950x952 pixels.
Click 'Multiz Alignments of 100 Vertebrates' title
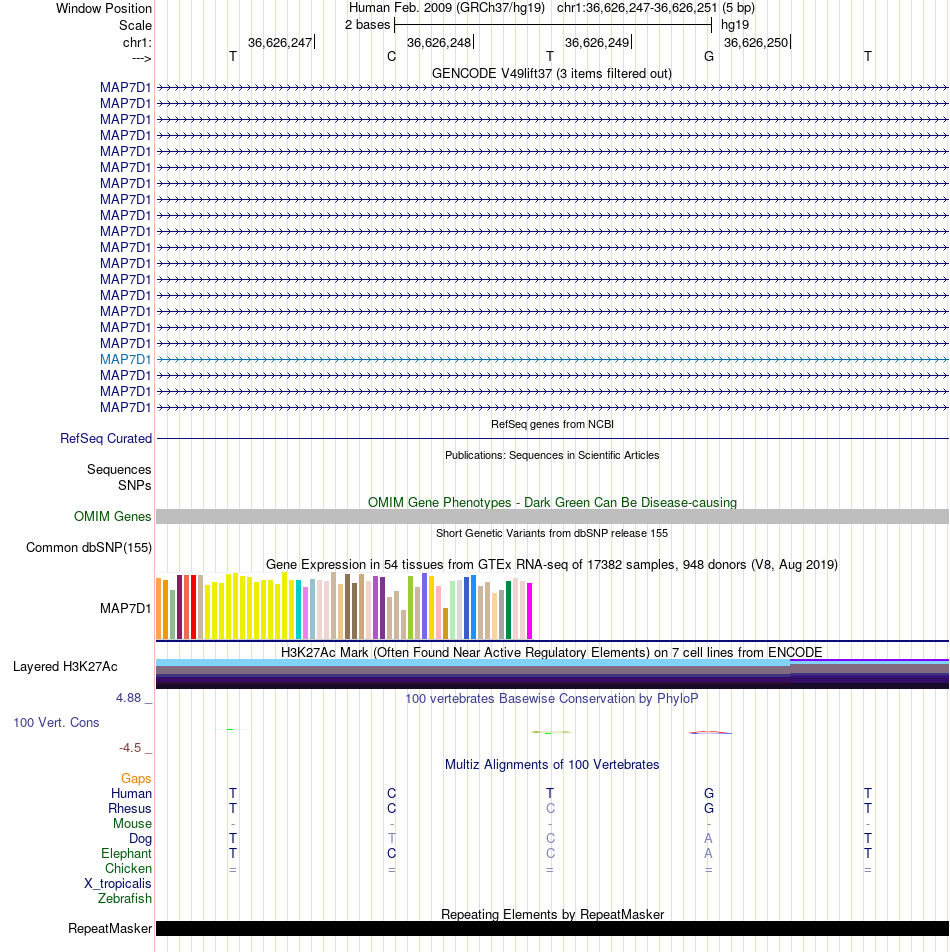(x=552, y=765)
